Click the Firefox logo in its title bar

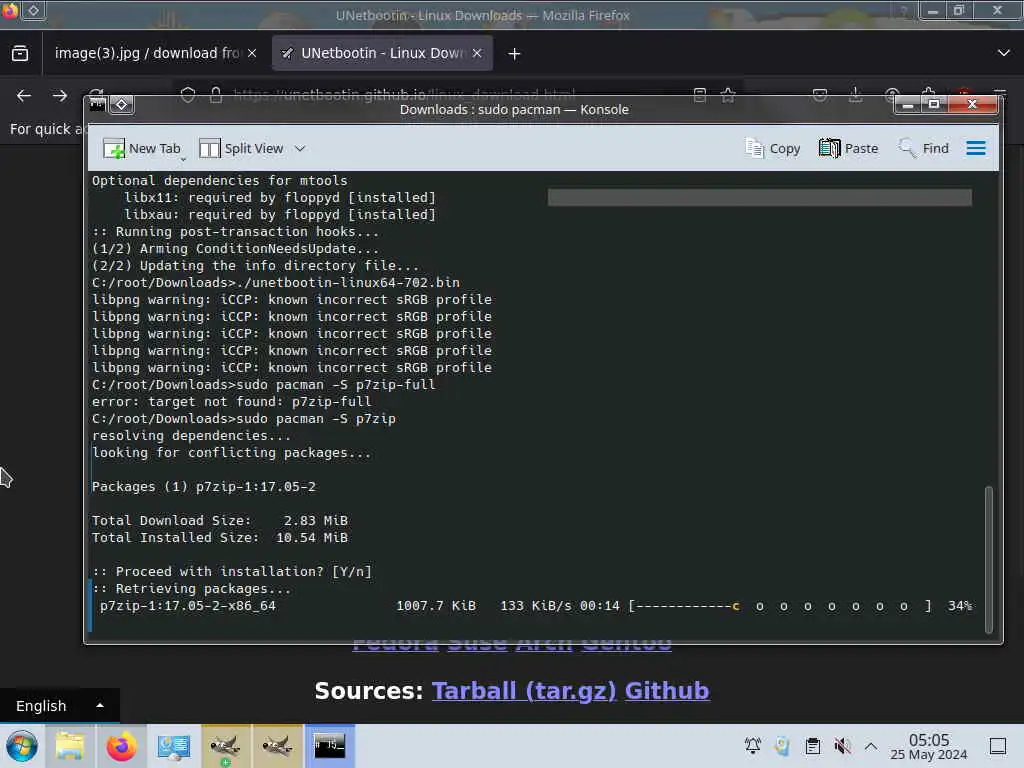[10, 10]
